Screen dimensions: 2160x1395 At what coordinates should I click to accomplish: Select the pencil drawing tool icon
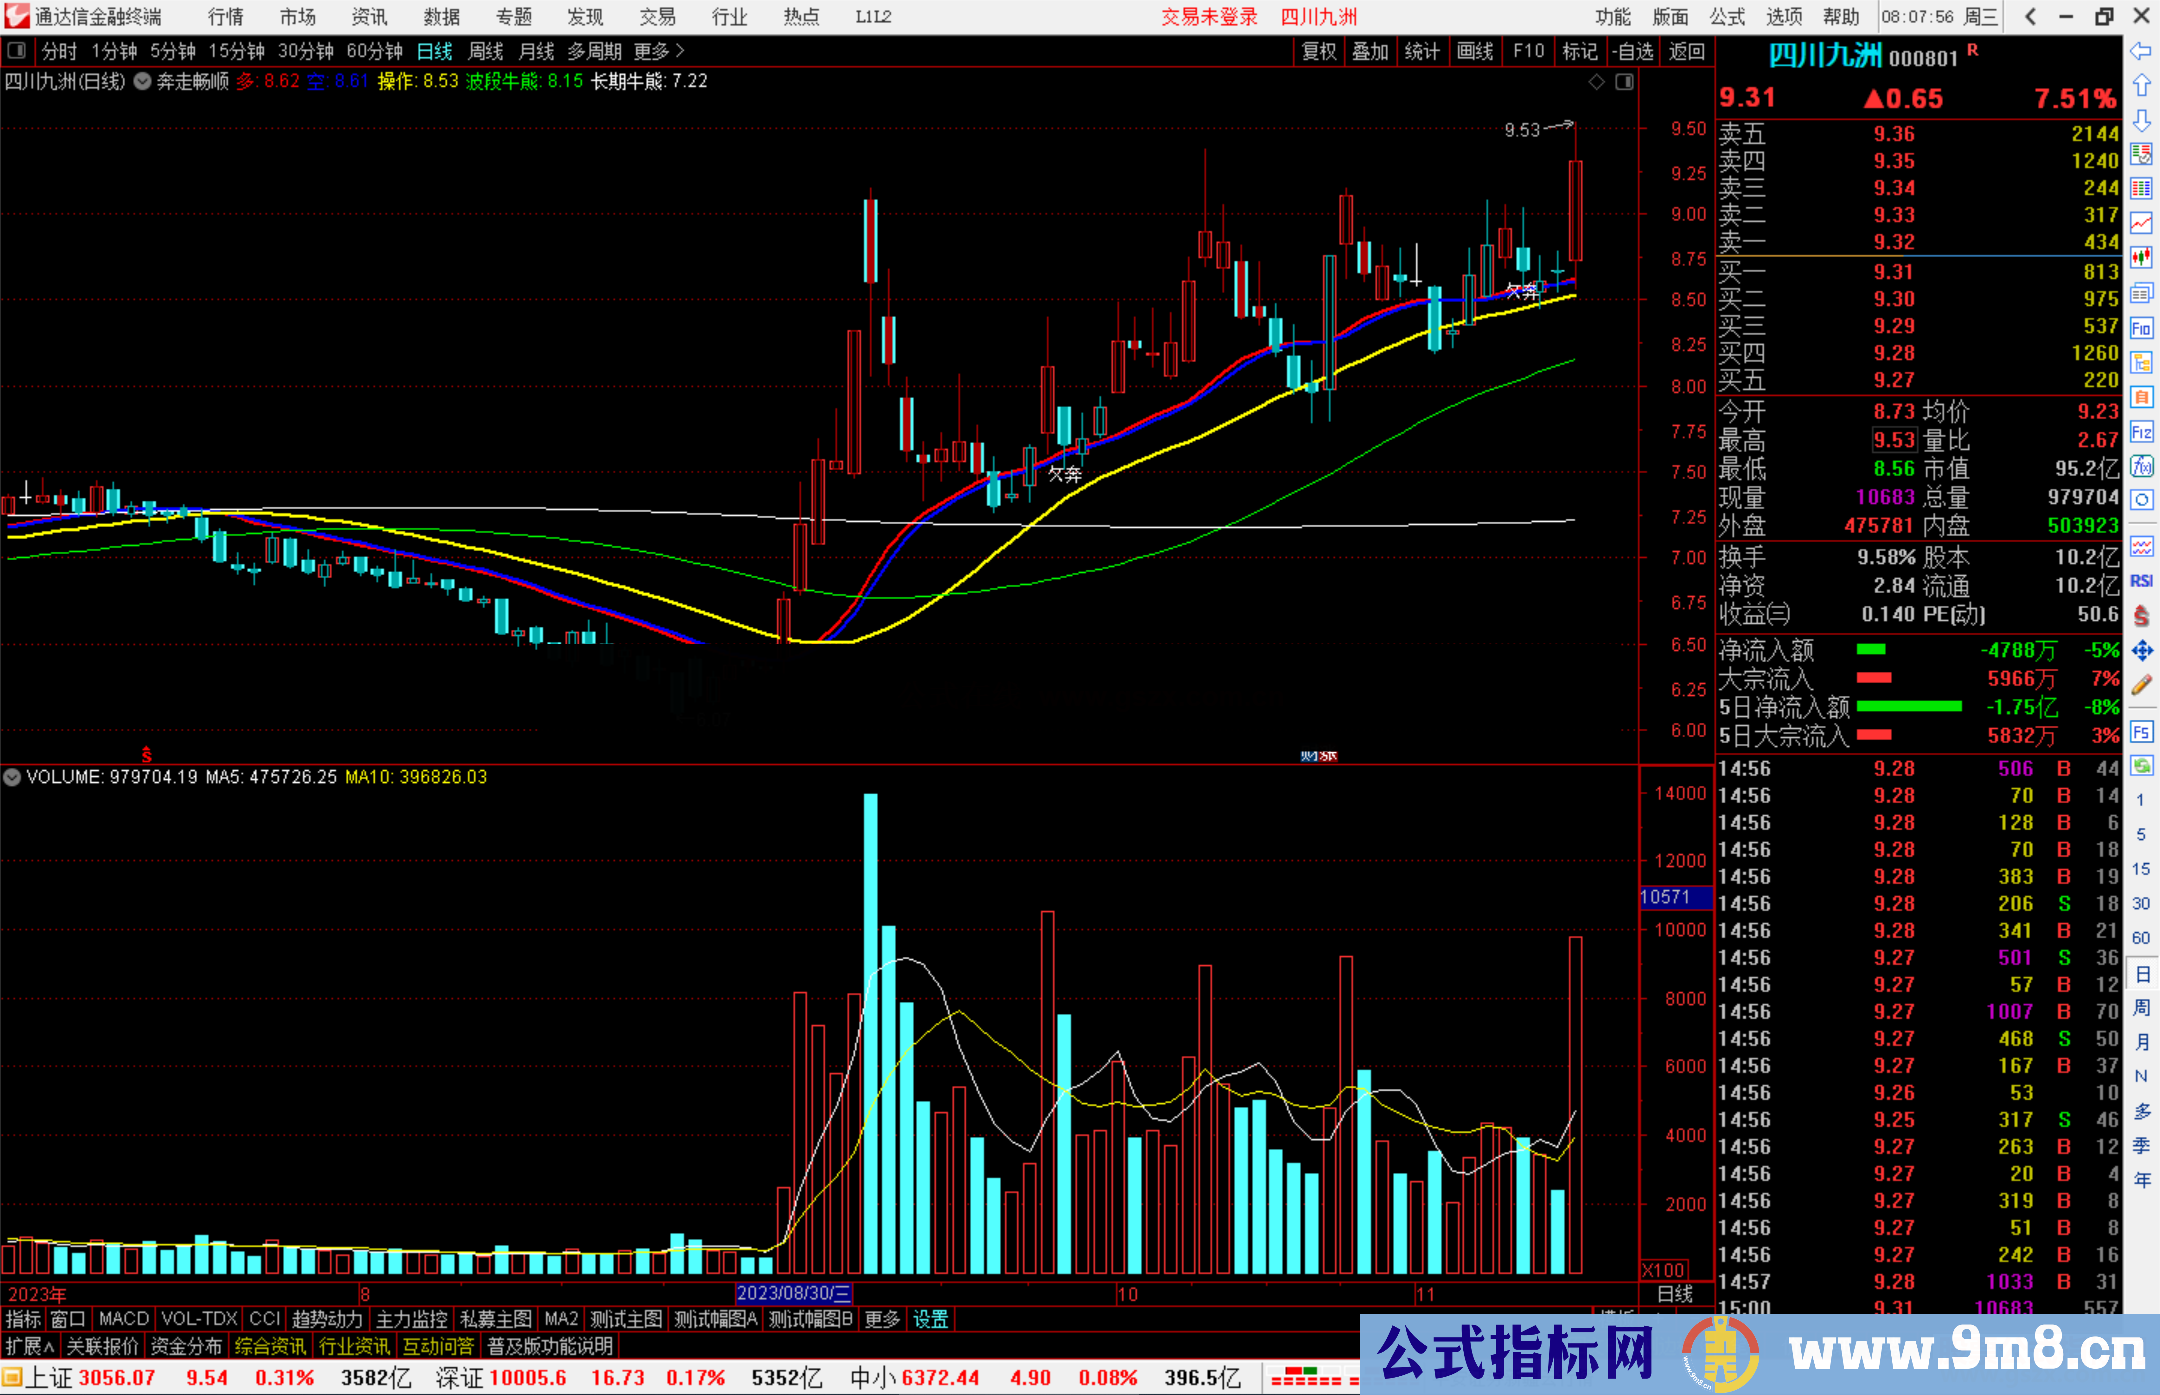coord(2141,686)
